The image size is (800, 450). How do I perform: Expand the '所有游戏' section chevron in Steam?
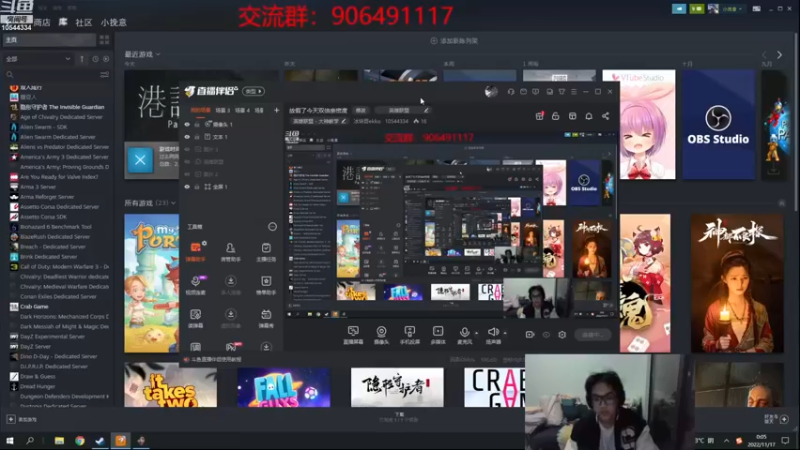point(173,203)
